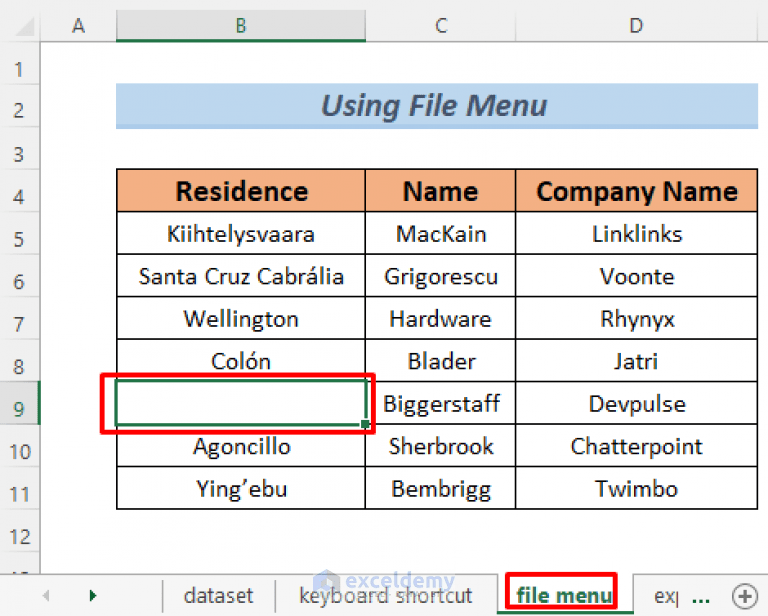
Task: Click the Company Name header cell
Action: (x=636, y=191)
